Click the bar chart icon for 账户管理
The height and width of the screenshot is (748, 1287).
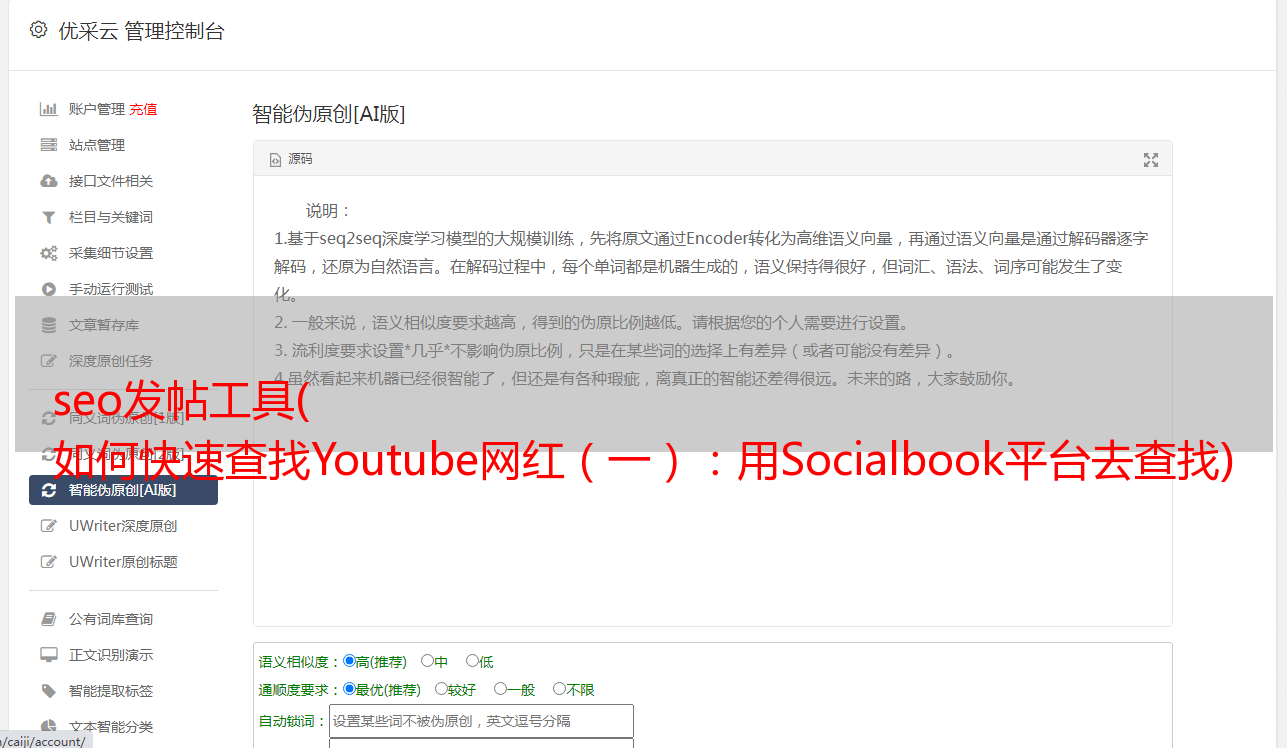tap(48, 109)
